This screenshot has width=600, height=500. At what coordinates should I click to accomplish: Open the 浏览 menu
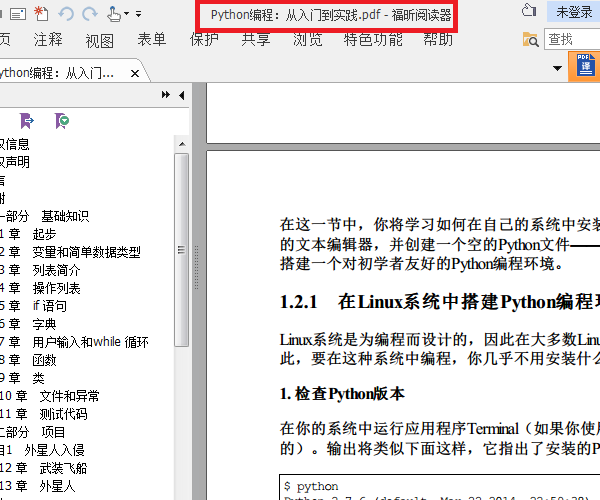(308, 39)
